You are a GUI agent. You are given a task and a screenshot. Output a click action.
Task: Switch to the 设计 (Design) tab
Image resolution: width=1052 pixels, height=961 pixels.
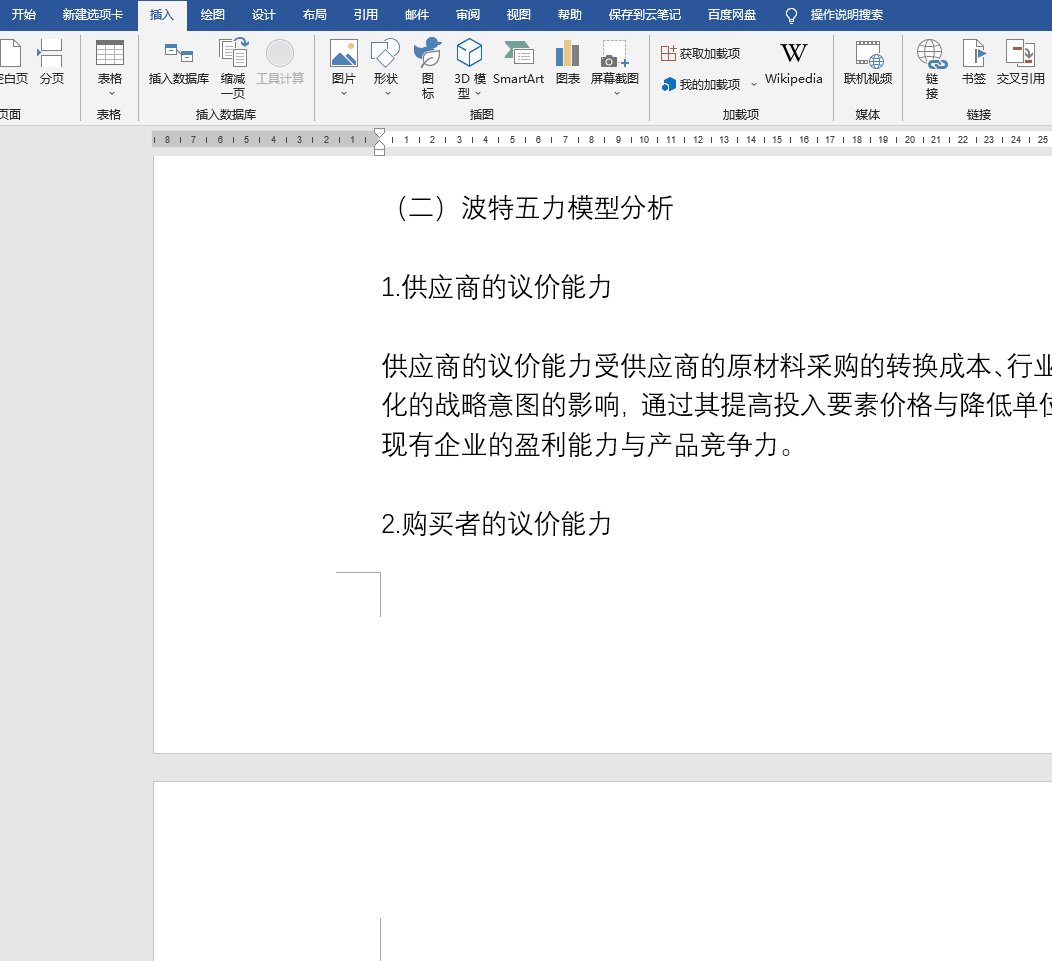point(263,15)
